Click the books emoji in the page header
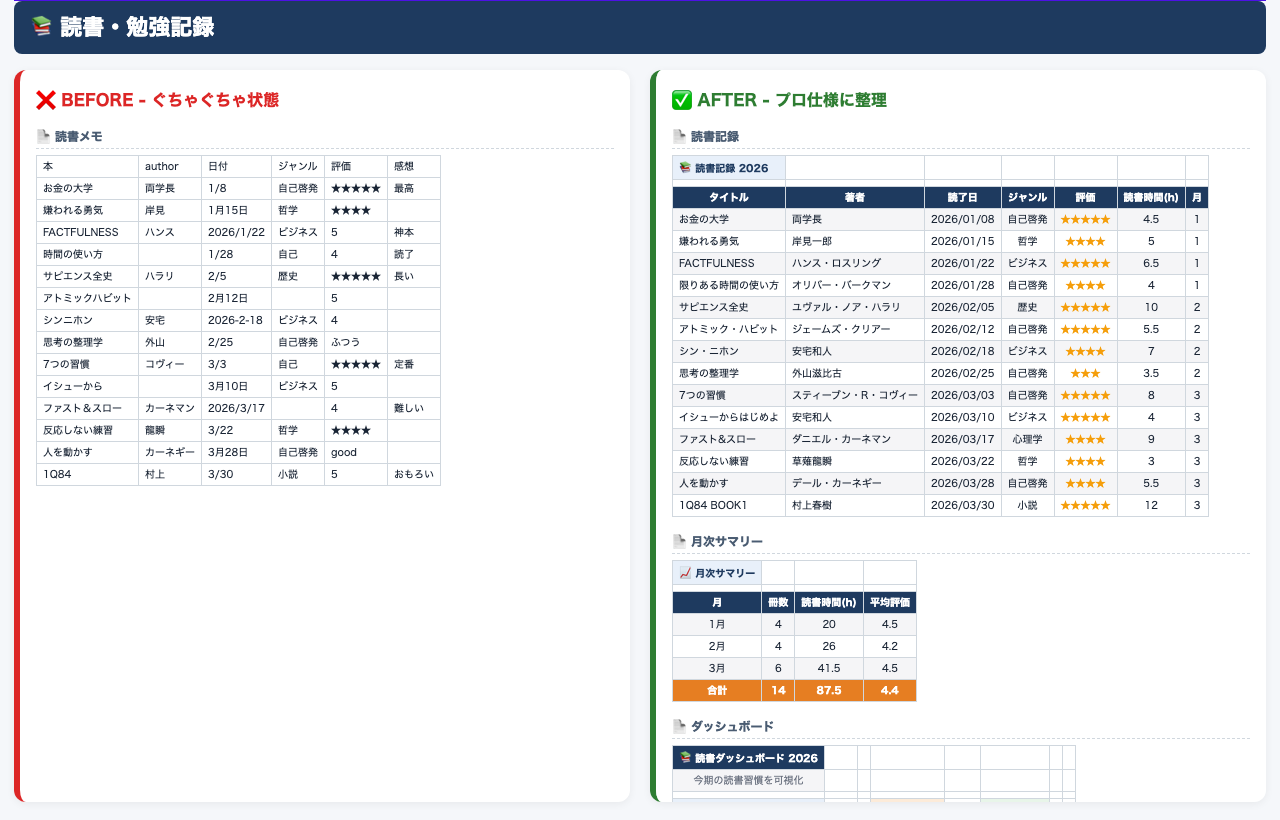This screenshot has width=1280, height=820. pyautogui.click(x=41, y=27)
